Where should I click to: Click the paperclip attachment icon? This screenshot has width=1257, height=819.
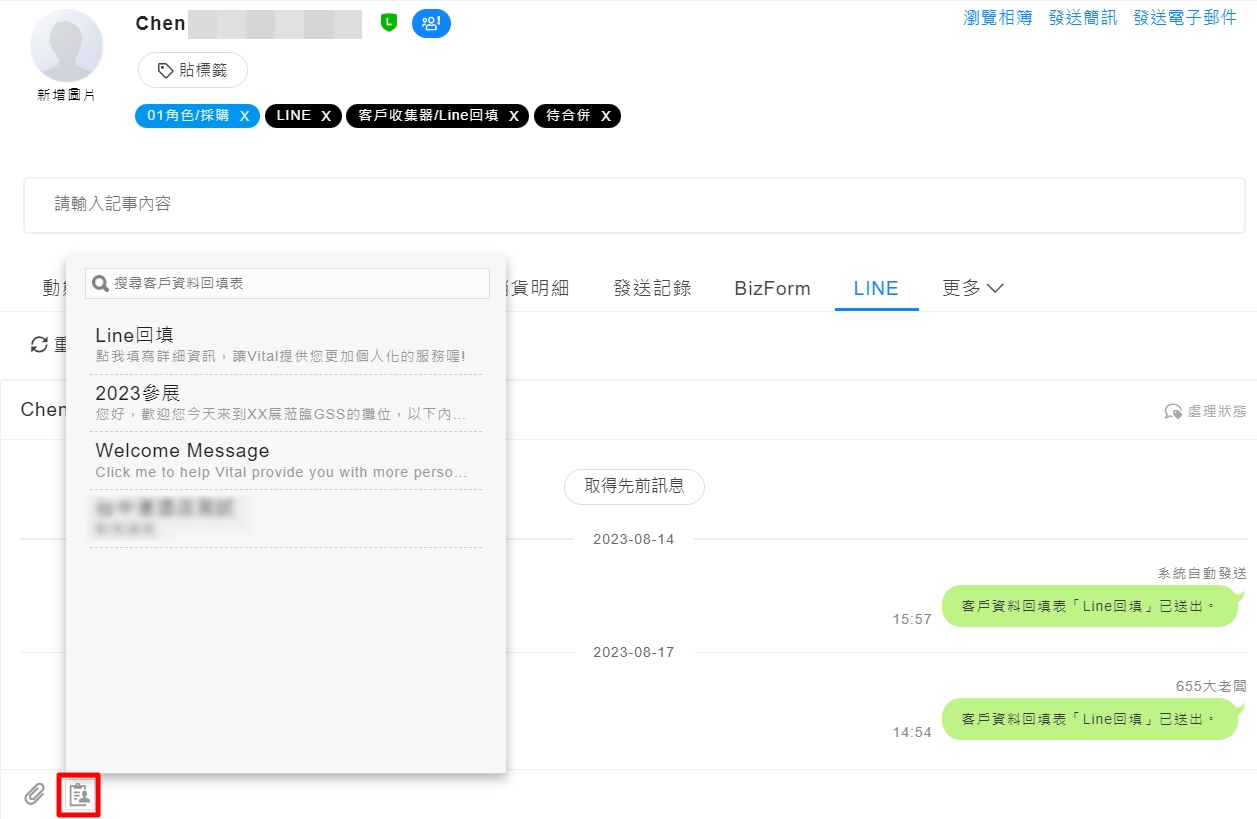coord(35,794)
